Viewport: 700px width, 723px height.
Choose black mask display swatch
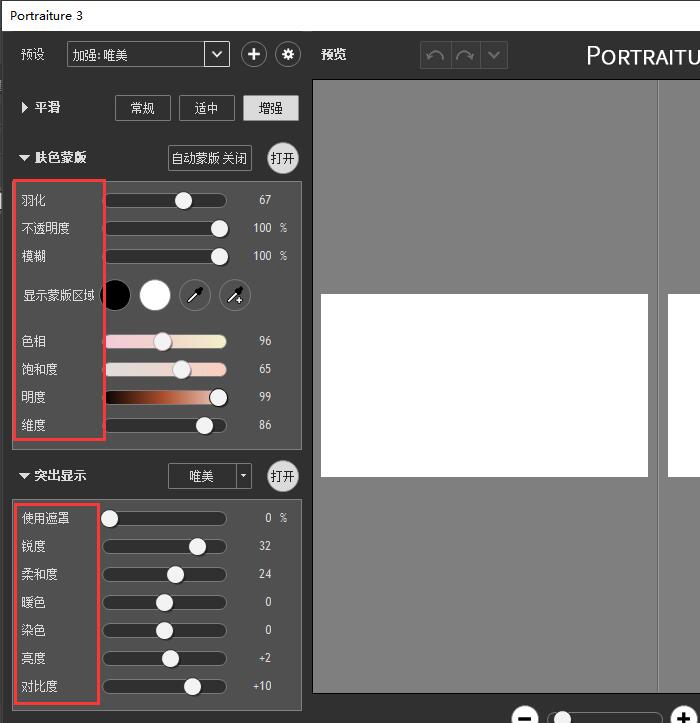[115, 295]
